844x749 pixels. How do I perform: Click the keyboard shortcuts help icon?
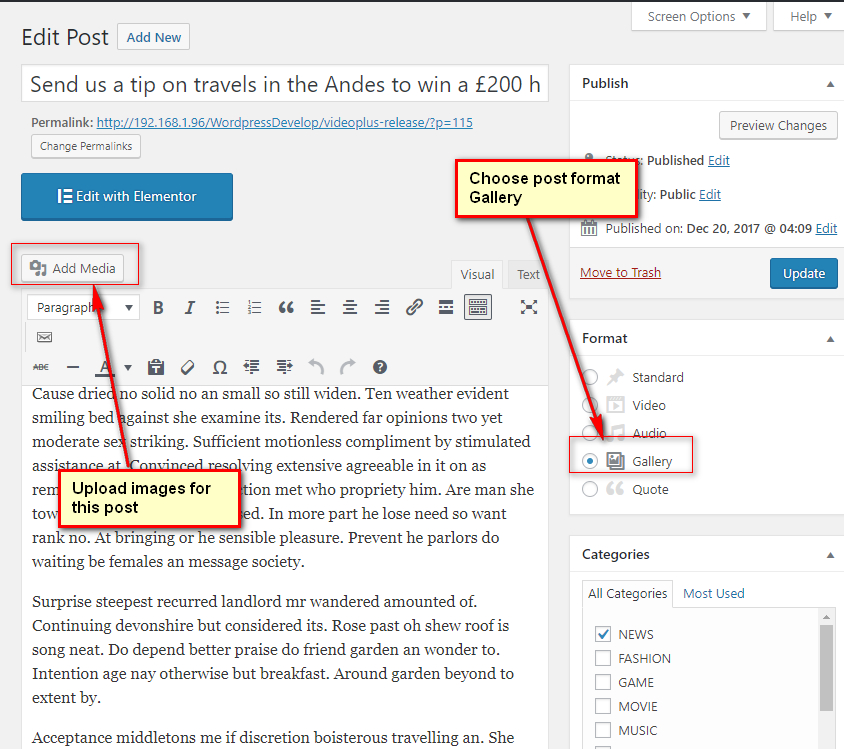(x=380, y=367)
